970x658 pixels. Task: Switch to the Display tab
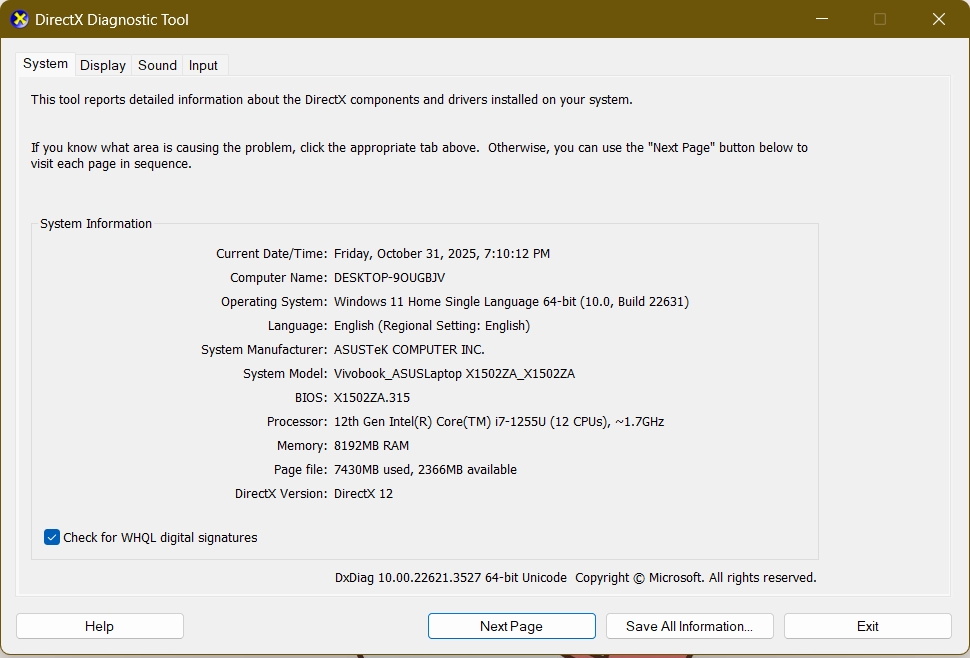pyautogui.click(x=103, y=65)
